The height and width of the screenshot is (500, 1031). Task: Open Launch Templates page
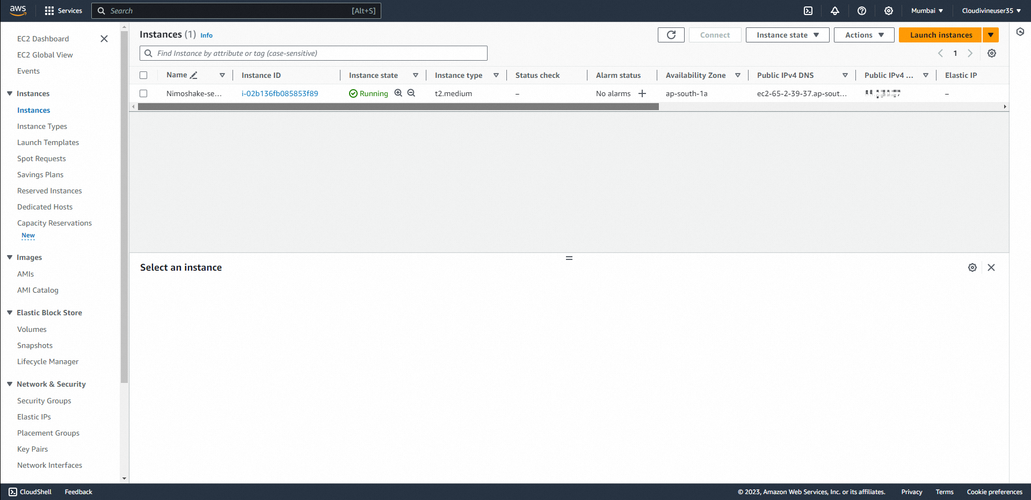pos(48,142)
